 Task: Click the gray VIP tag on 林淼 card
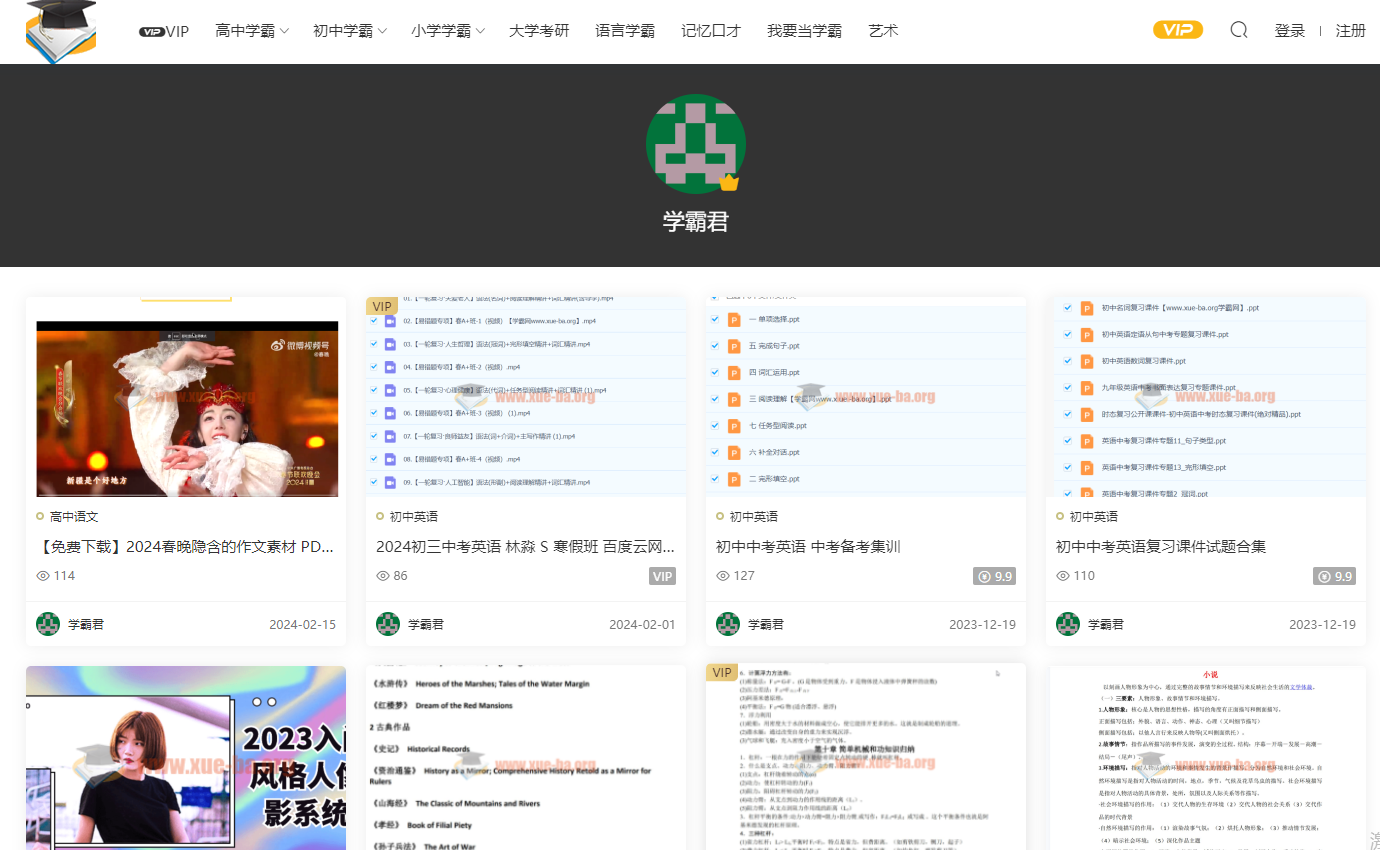662,576
